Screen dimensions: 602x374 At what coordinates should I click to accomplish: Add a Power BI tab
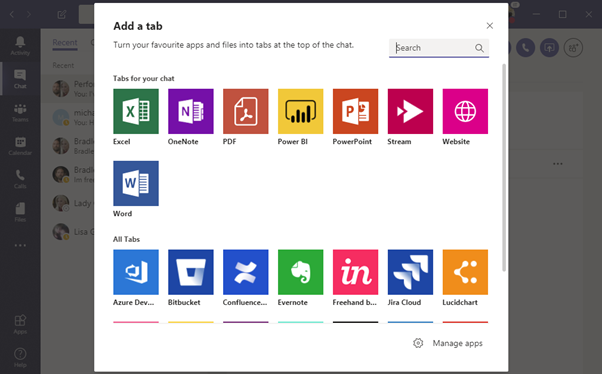tap(300, 111)
